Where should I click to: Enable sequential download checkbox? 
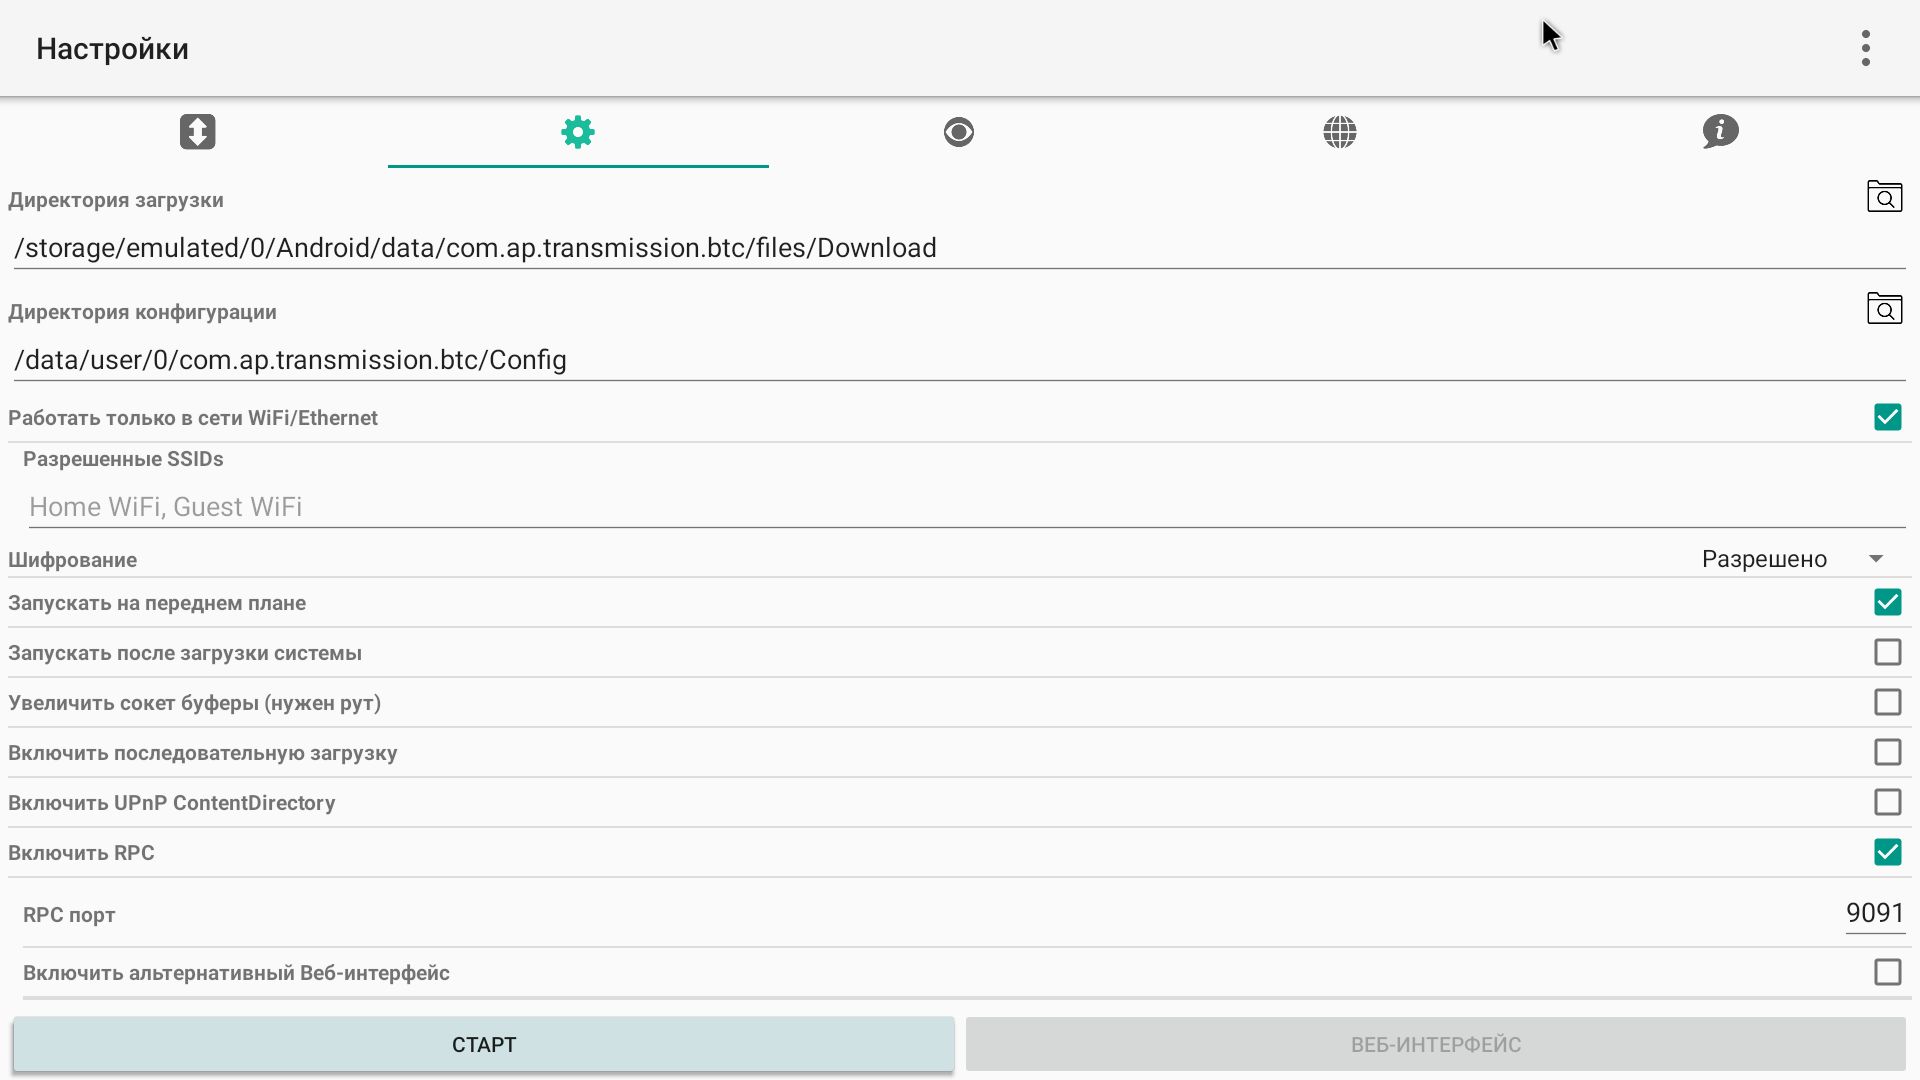point(1887,753)
